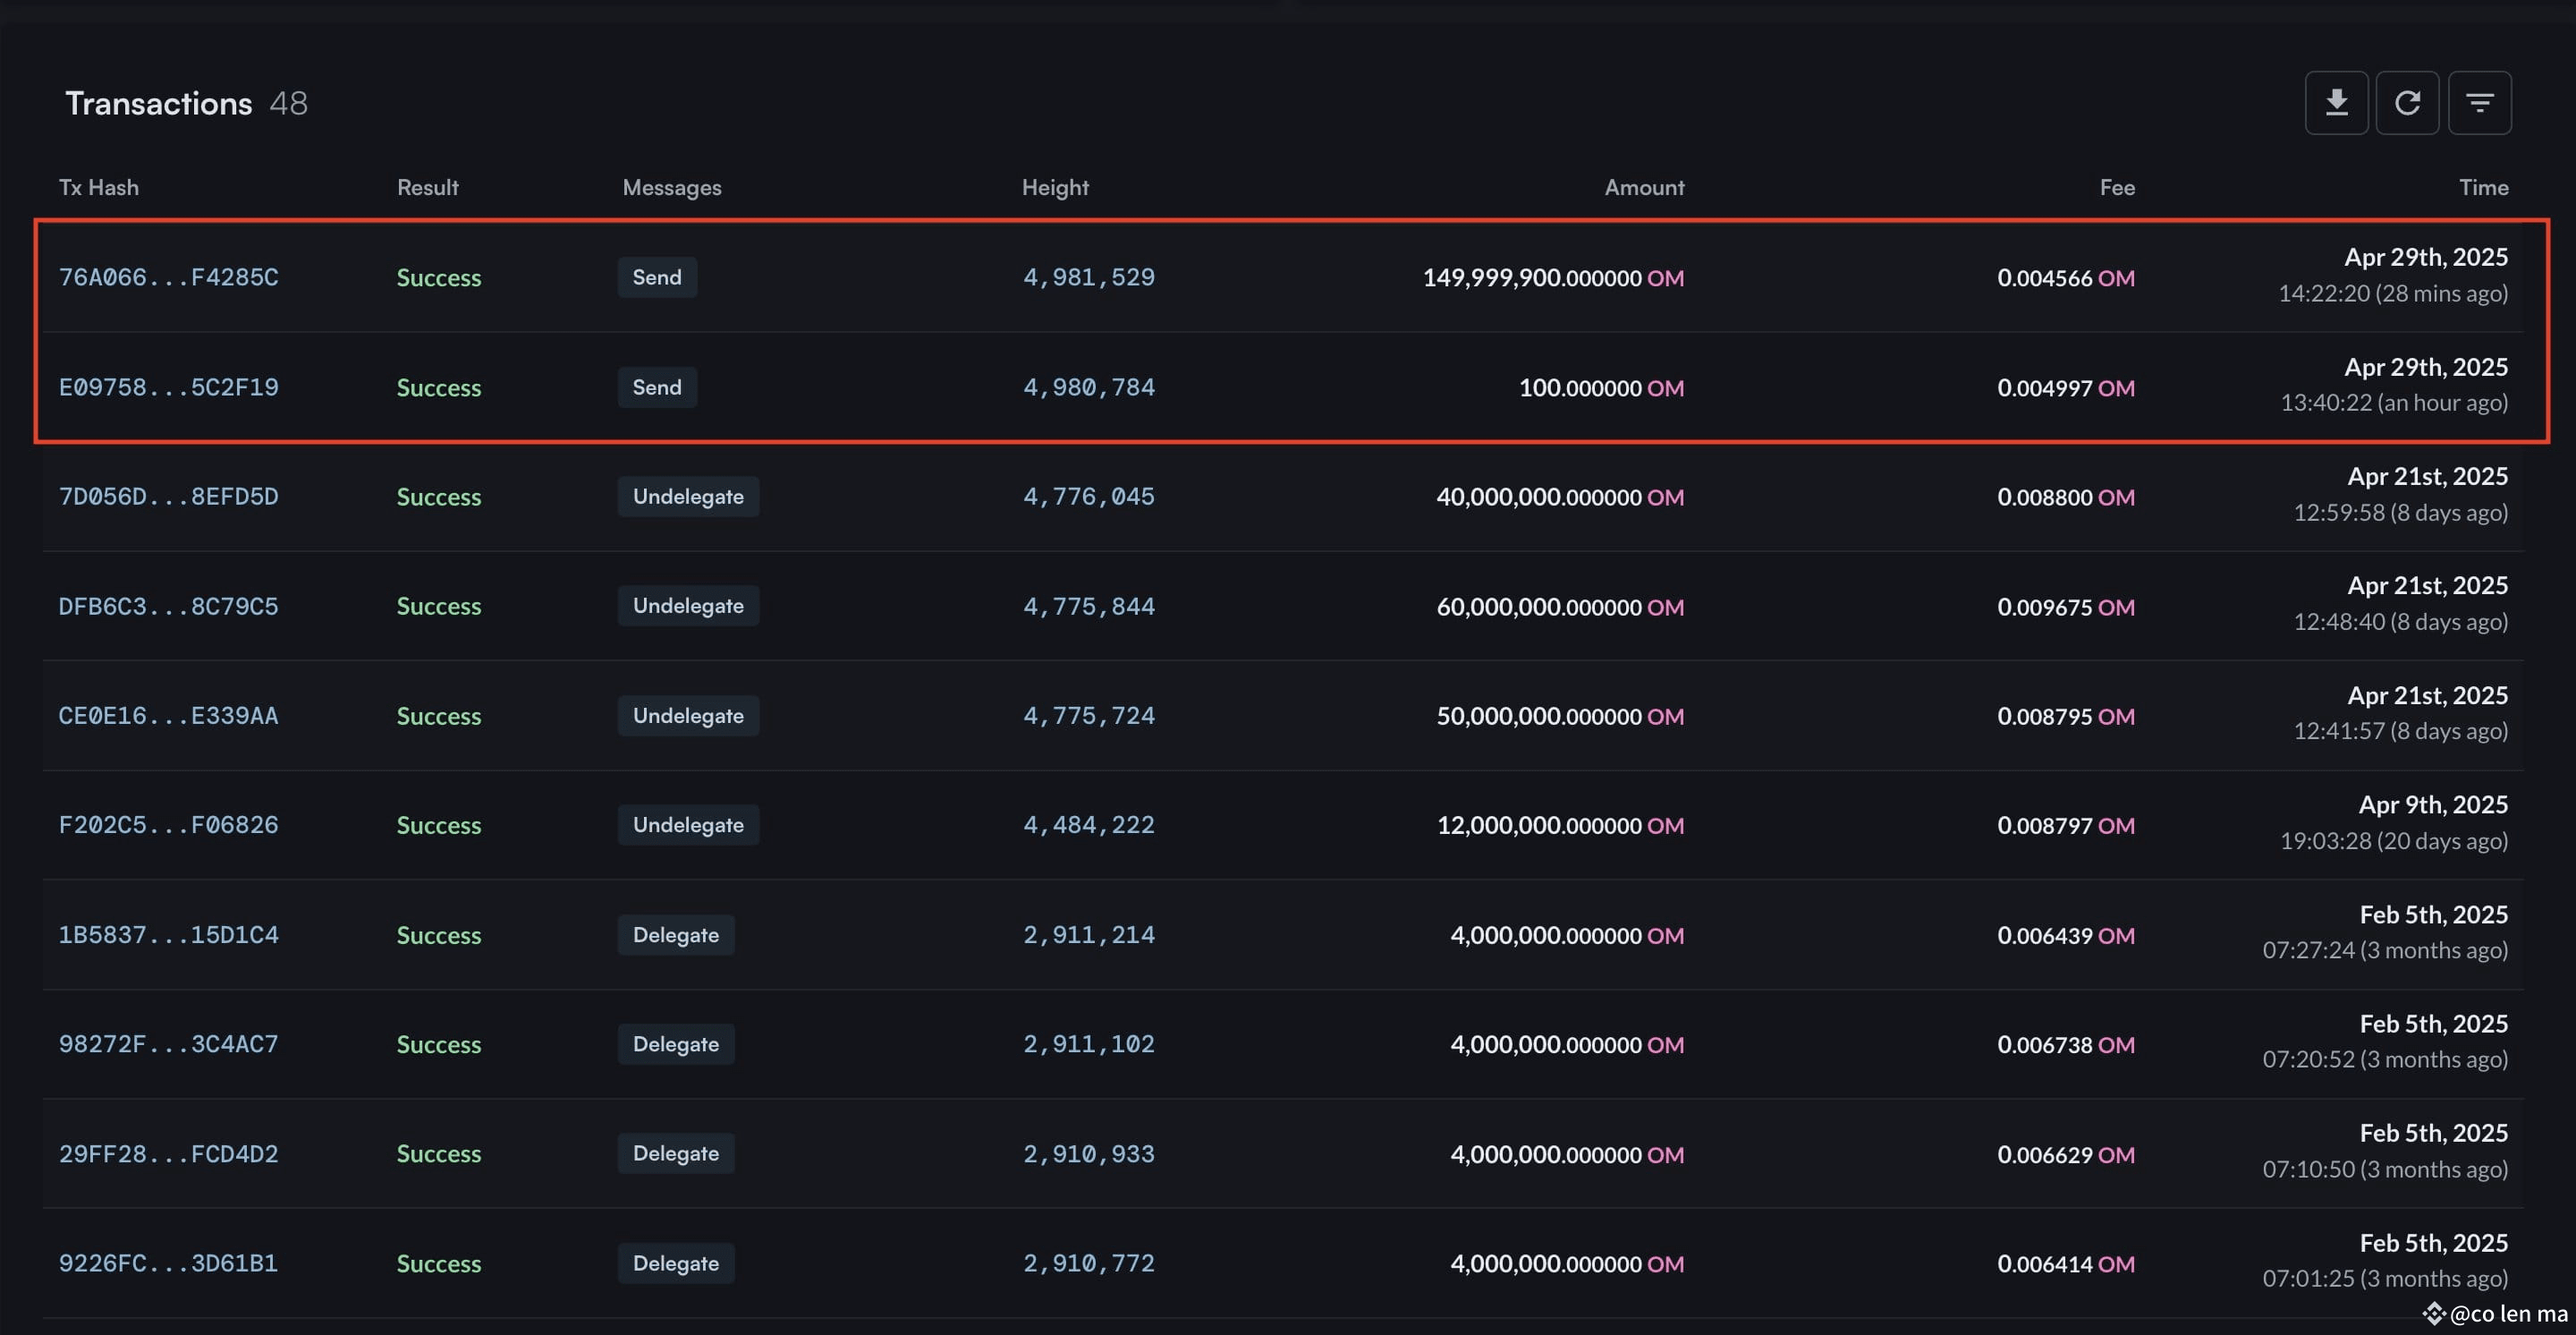Screen dimensions: 2576x1335
Task: Open transaction hash E09758...5C2F19
Action: [x=168, y=387]
